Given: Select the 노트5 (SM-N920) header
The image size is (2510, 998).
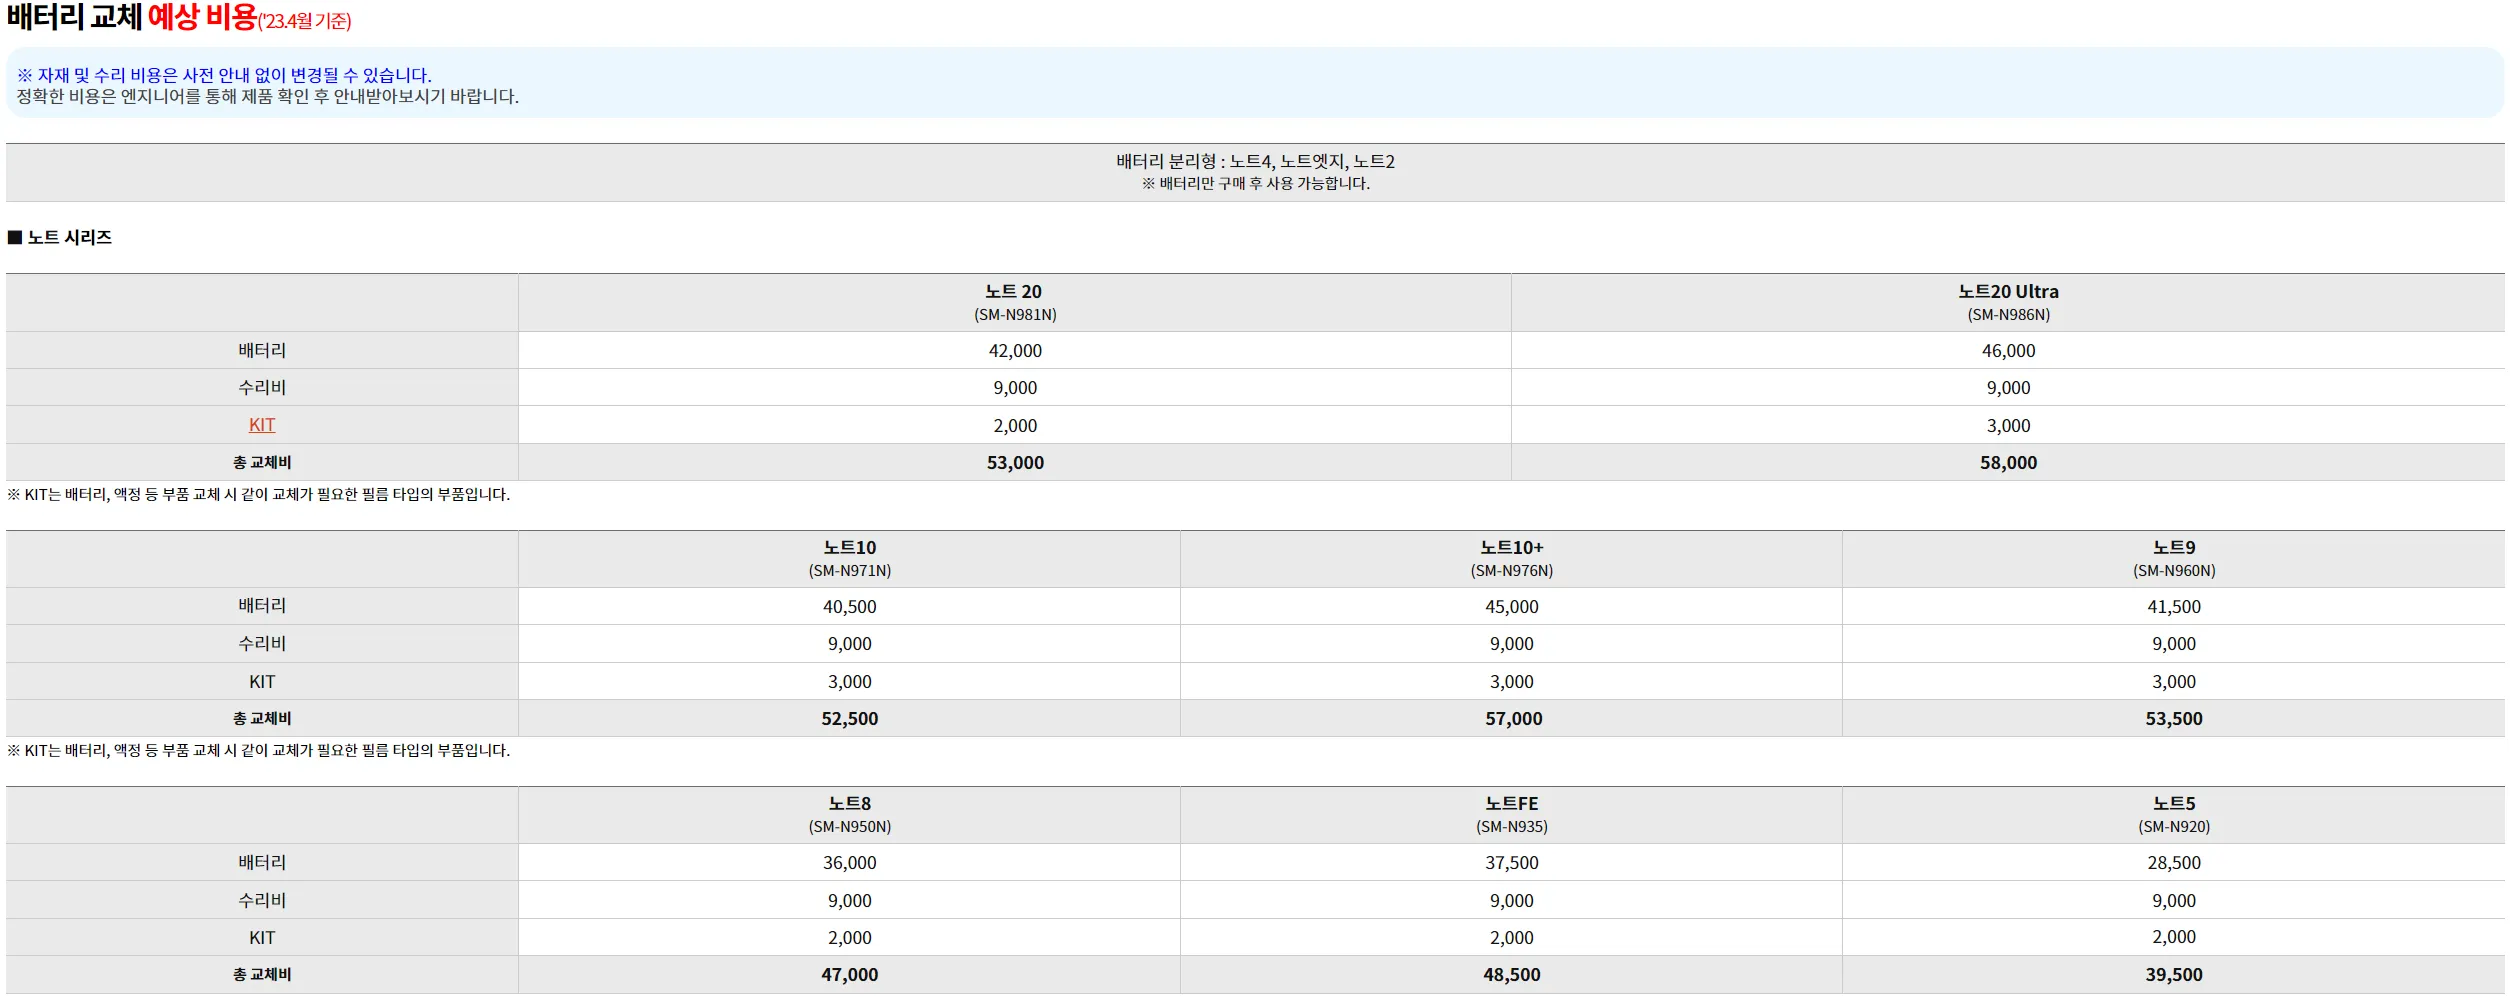Looking at the screenshot, I should click(x=2174, y=814).
